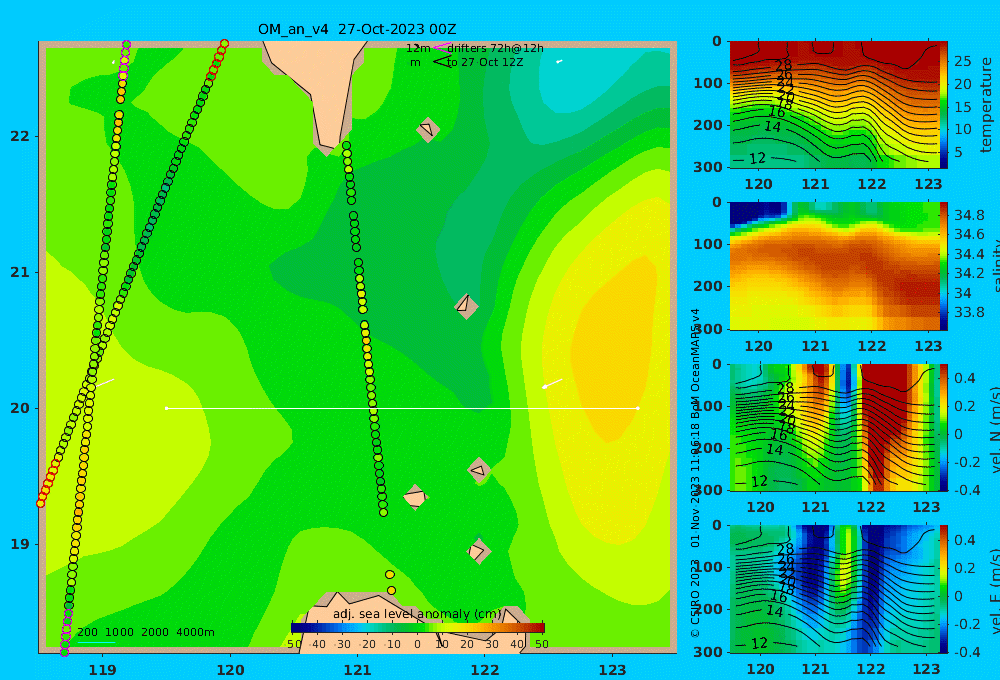
Task: Click the '25' temperature color bar tick
Action: (x=962, y=61)
